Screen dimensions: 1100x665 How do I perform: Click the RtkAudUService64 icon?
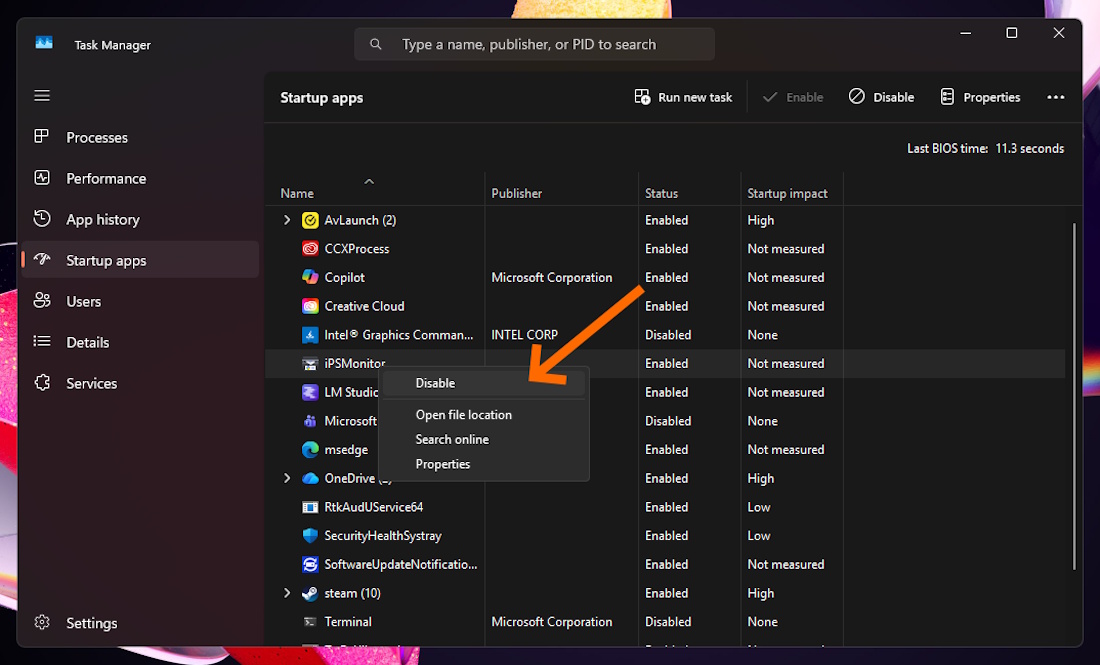[x=310, y=507]
